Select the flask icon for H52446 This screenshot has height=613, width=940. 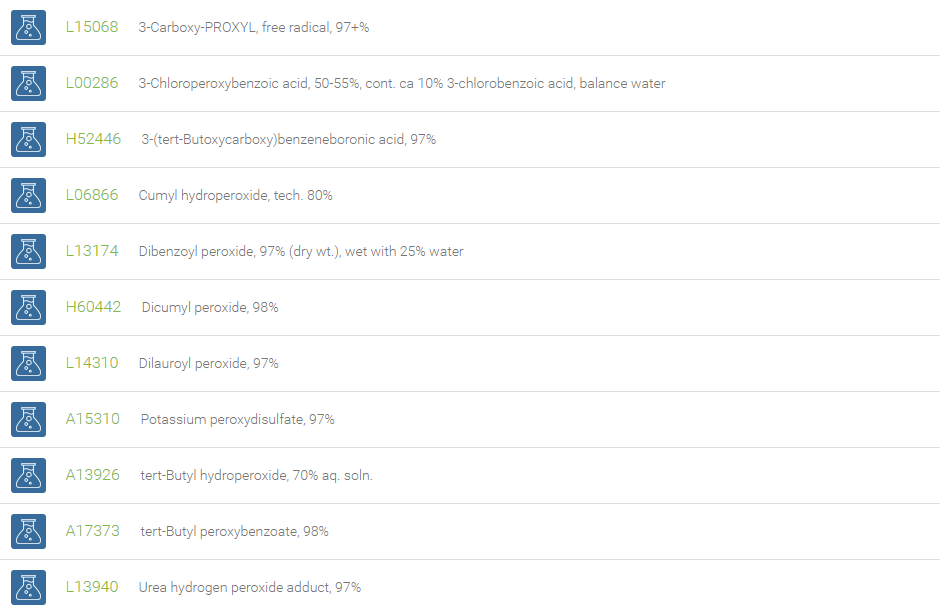28,140
